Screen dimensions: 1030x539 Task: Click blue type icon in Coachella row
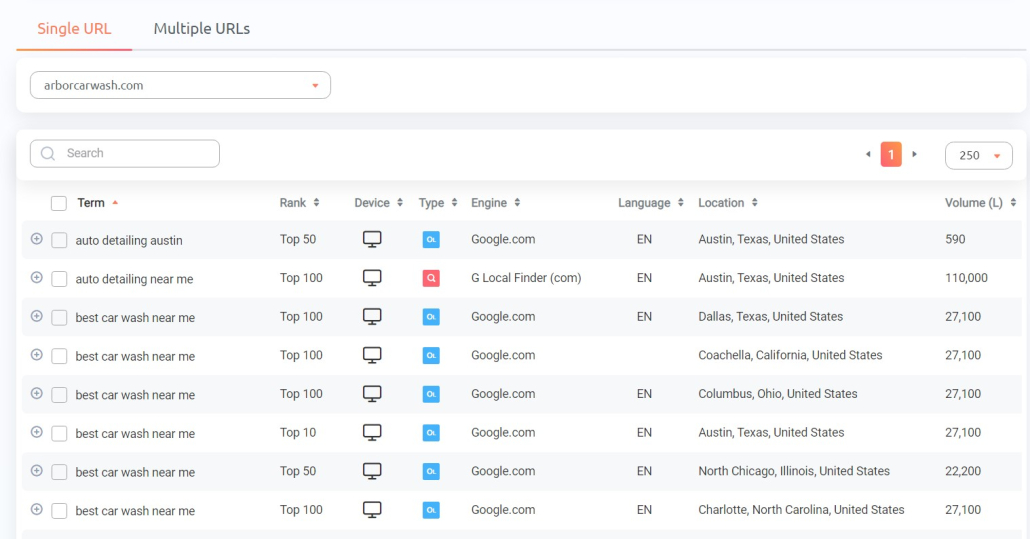(x=431, y=356)
